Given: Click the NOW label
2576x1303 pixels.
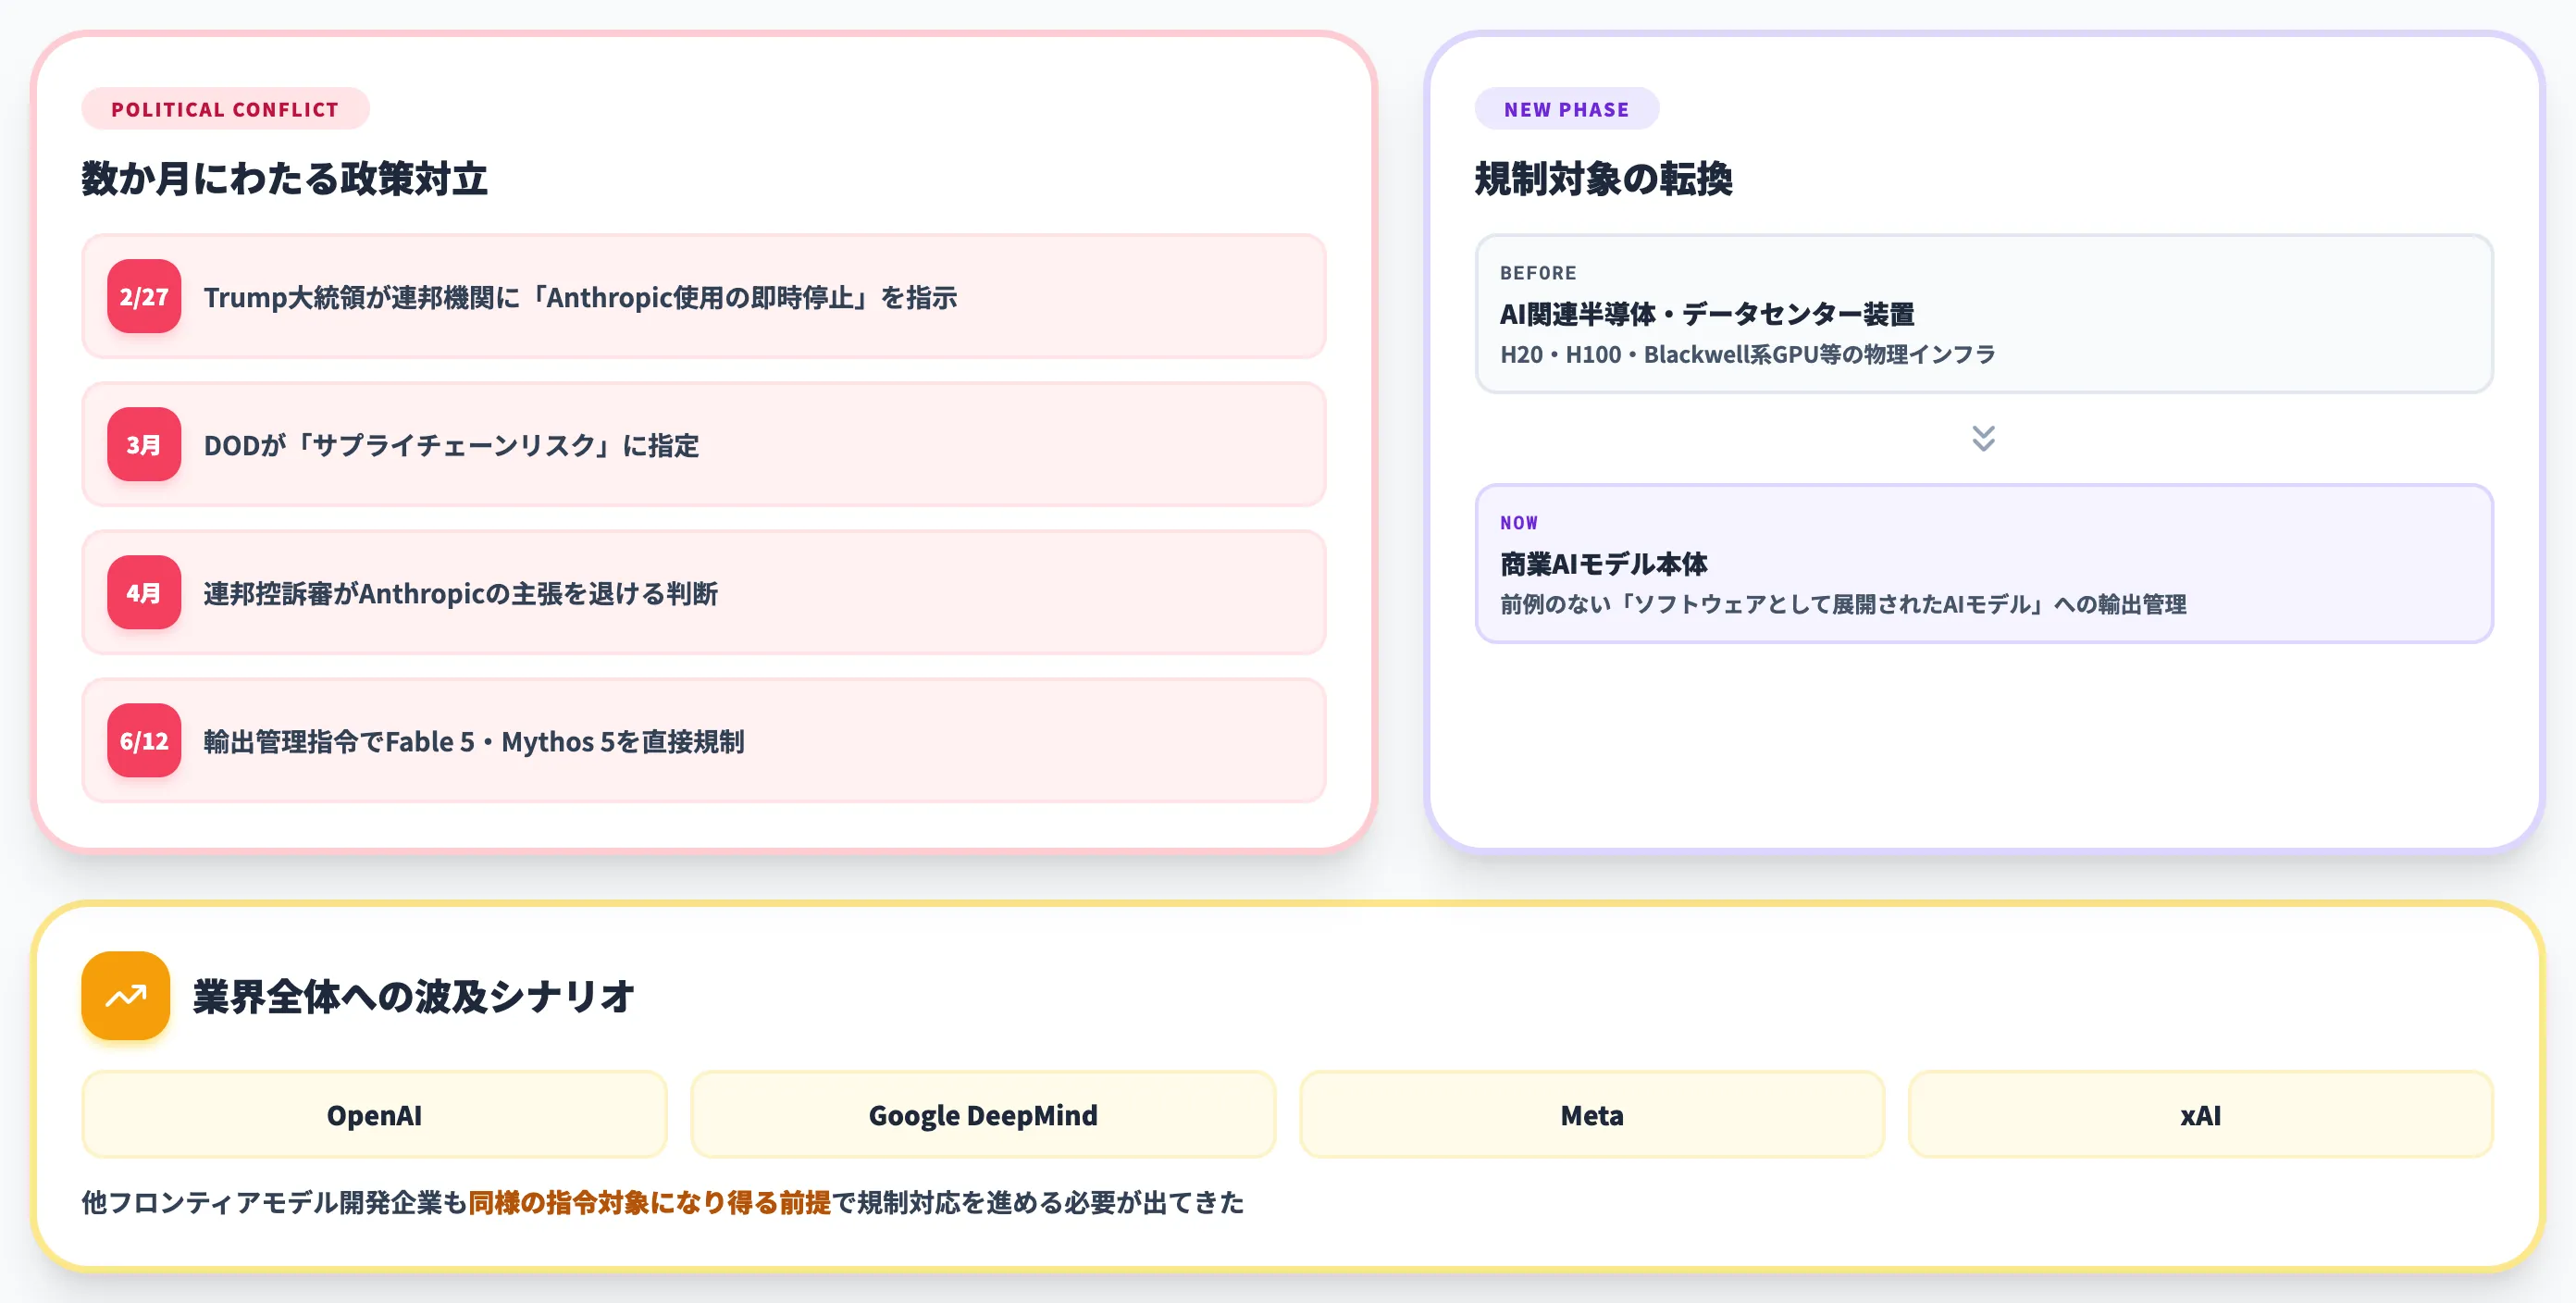Looking at the screenshot, I should [x=1519, y=523].
